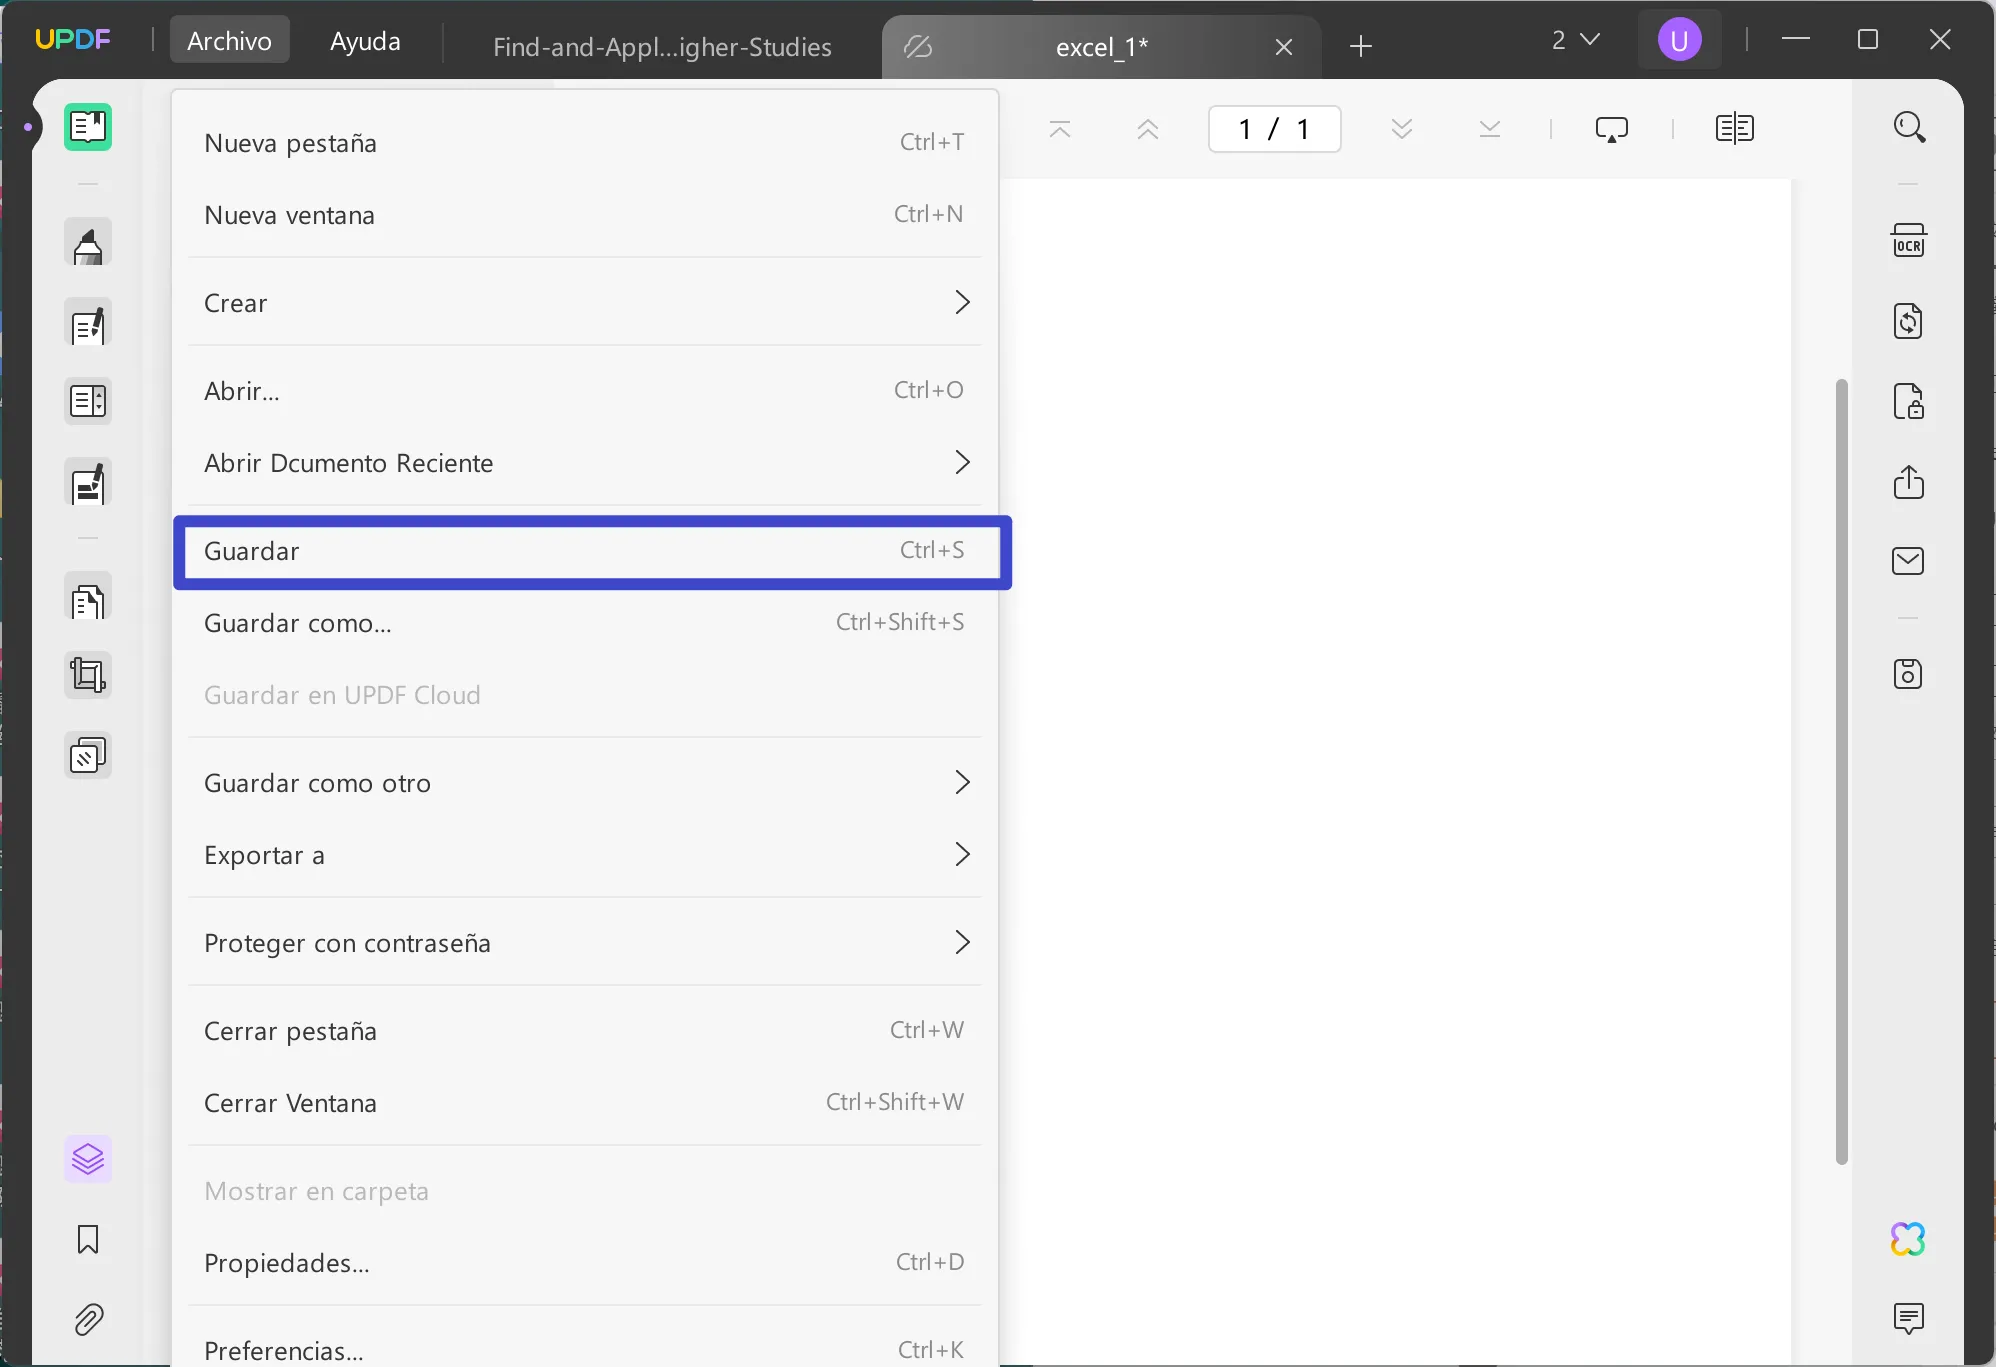Select Cerrar pestaña menu entry
1996x1367 pixels.
(x=585, y=1031)
